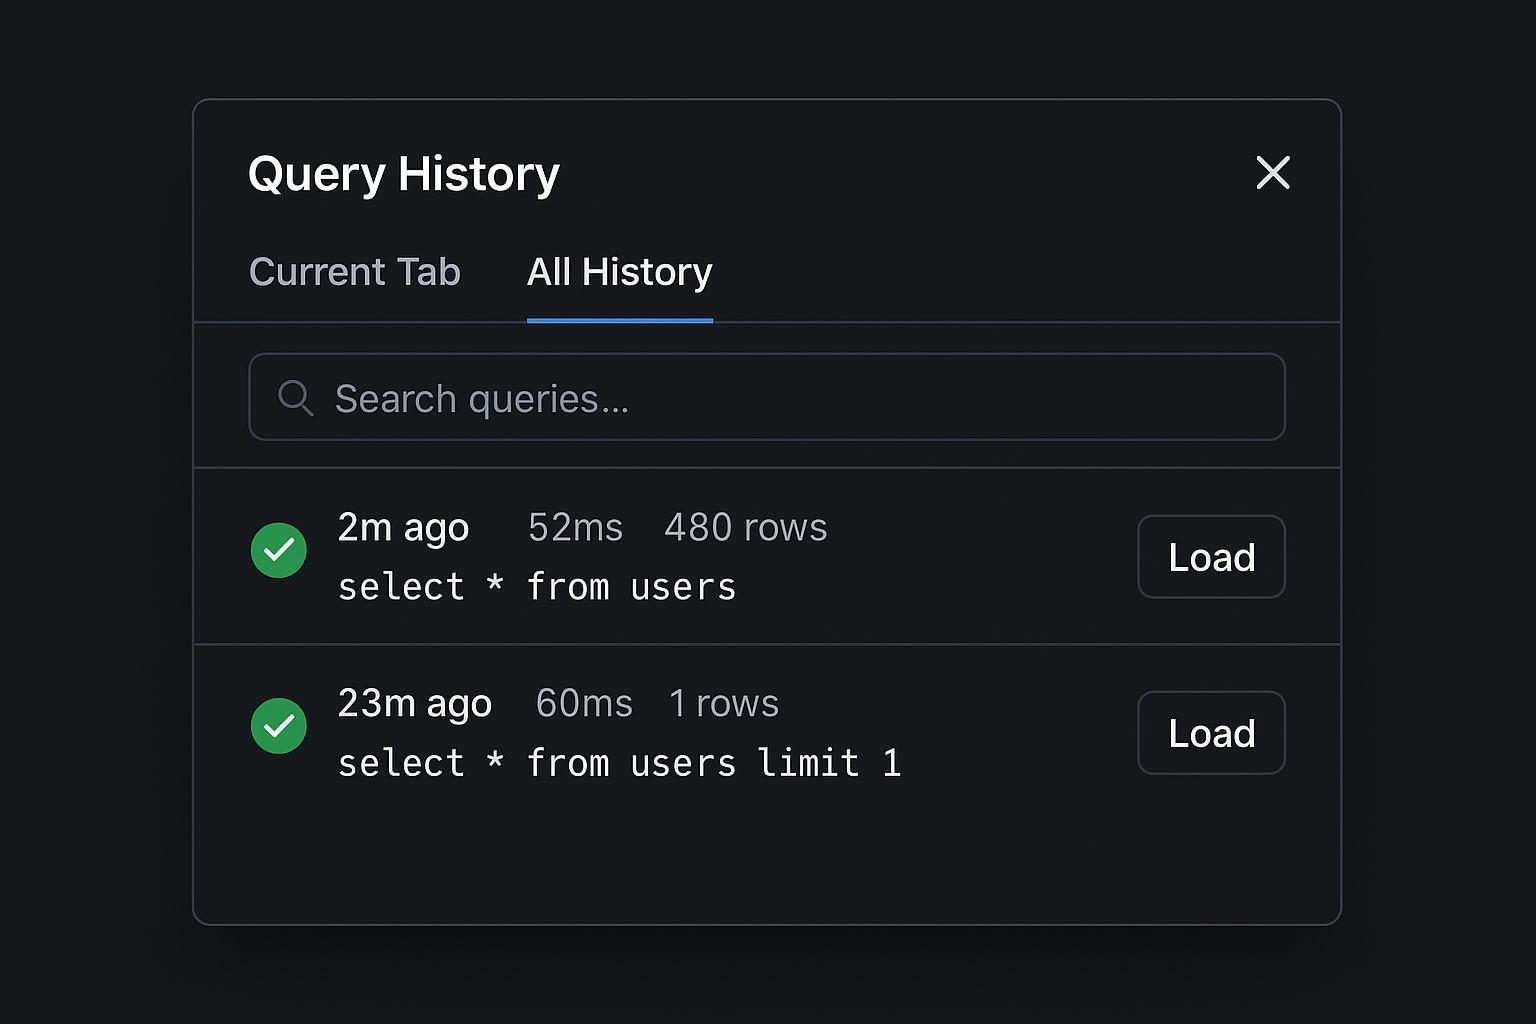Click the checkmark icon next to the limit 1 query
Screen dimensions: 1536x1024
pyautogui.click(x=278, y=726)
